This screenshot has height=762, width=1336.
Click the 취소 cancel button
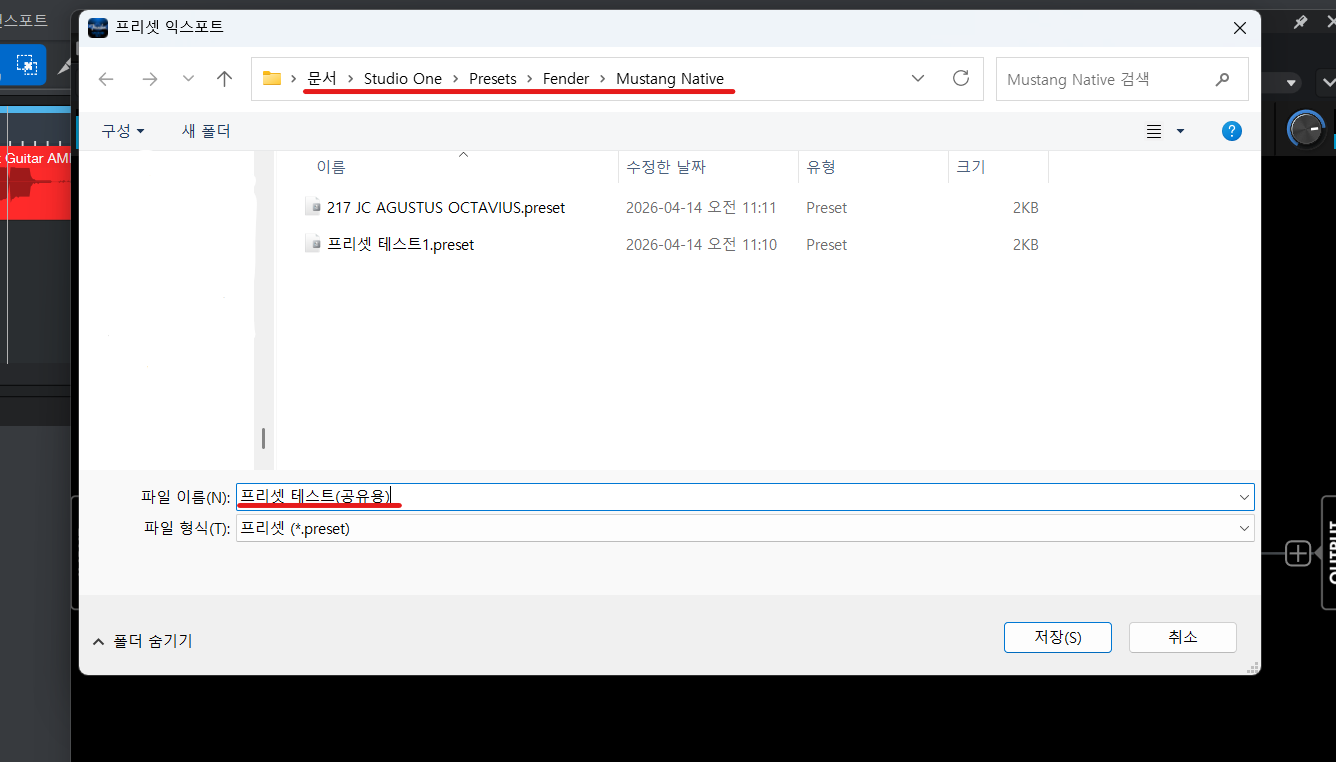[1182, 637]
